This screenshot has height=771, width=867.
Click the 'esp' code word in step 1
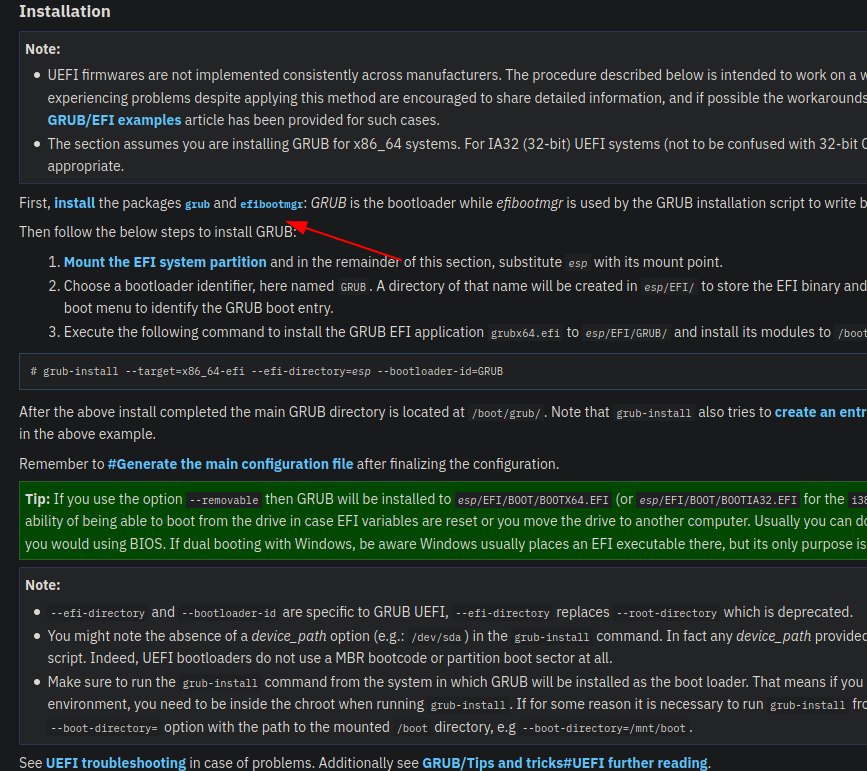(x=578, y=263)
